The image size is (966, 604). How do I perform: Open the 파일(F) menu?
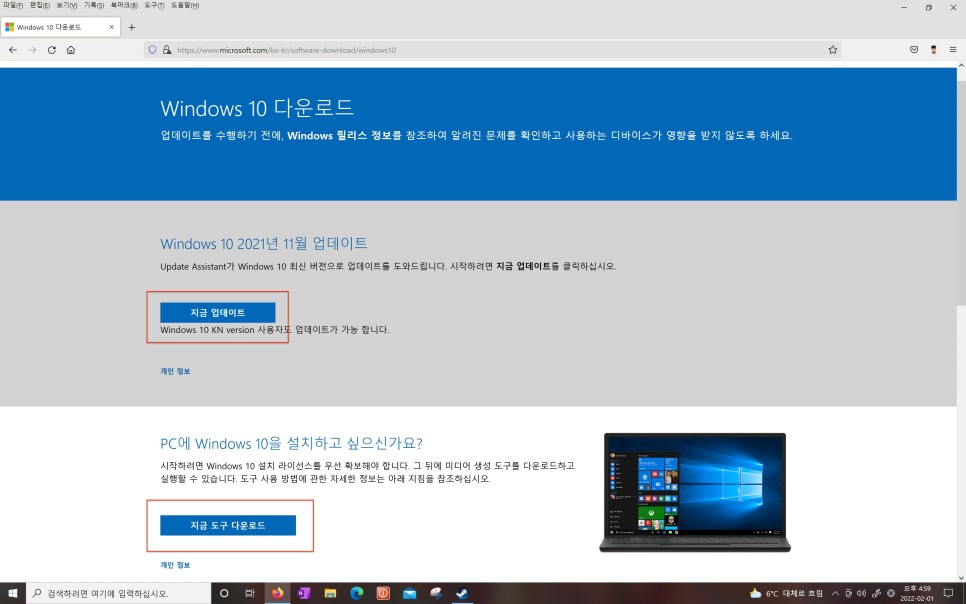point(12,5)
